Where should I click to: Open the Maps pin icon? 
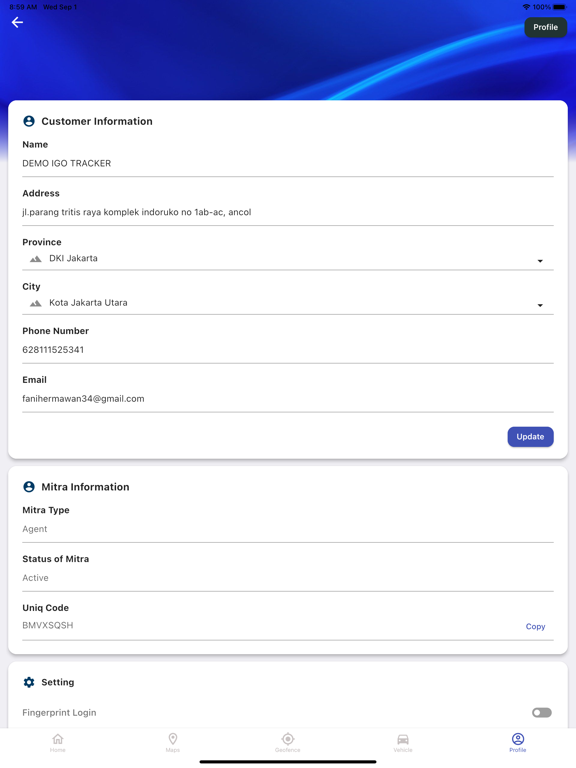(173, 739)
